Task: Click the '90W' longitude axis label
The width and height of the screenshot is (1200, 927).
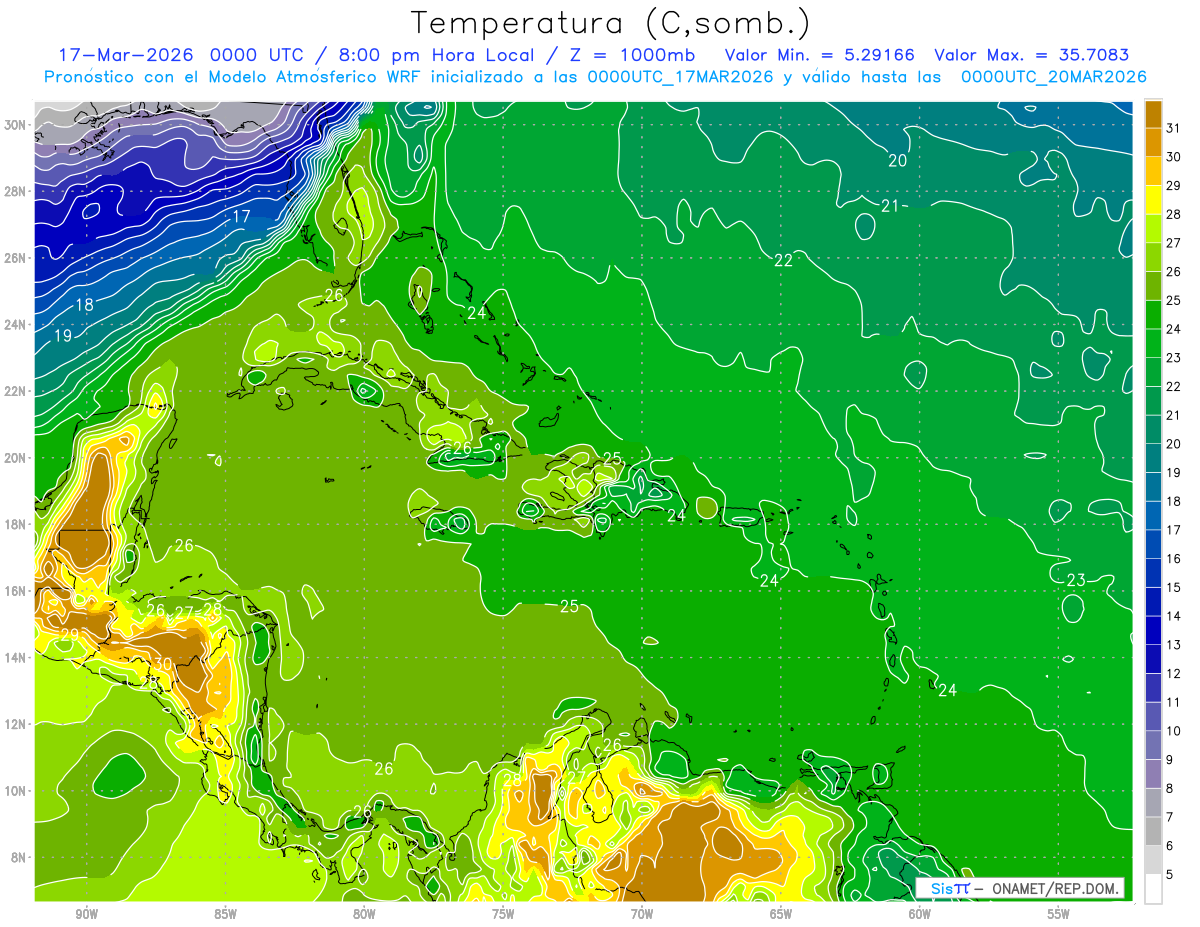Action: point(86,914)
